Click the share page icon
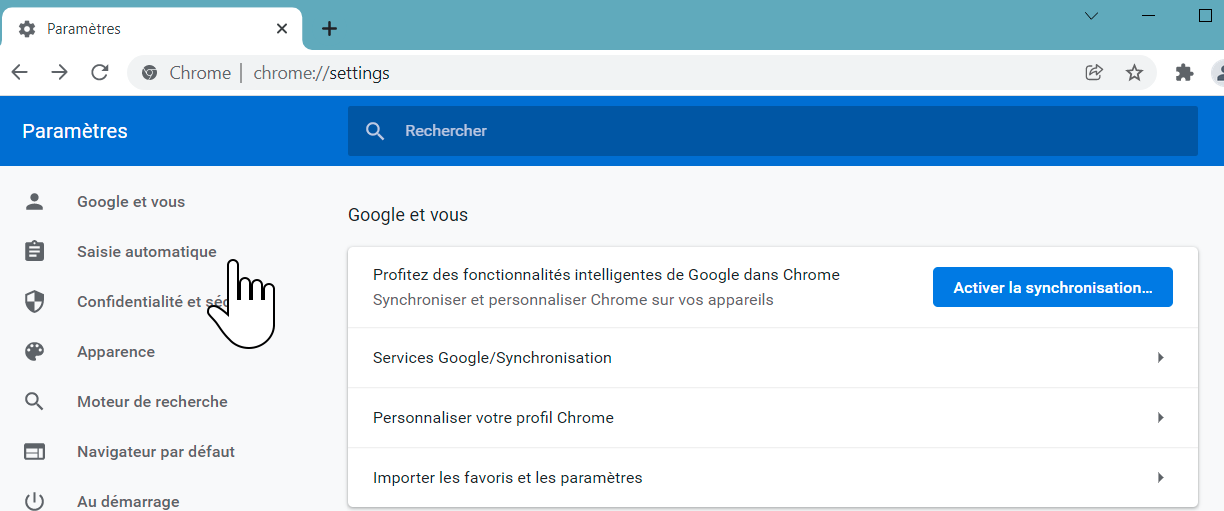 1094,72
